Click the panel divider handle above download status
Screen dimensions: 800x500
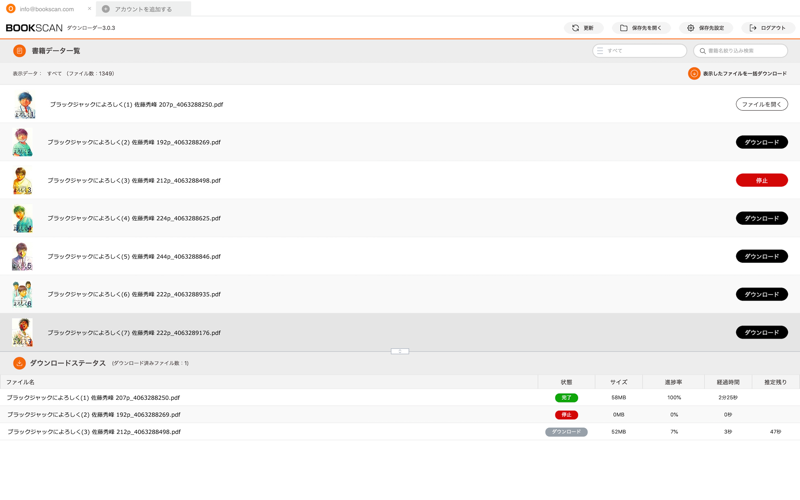pos(400,351)
